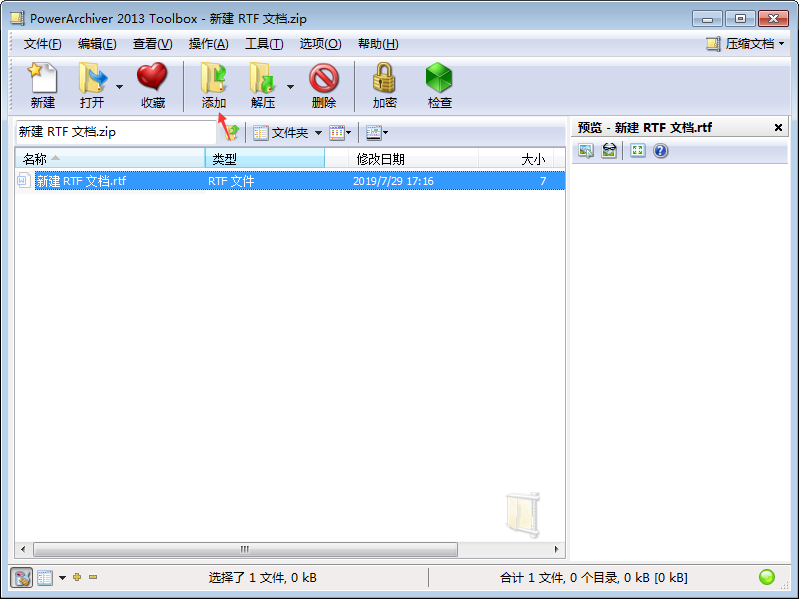
Task: Open the 操作(A) menu
Action: (208, 44)
